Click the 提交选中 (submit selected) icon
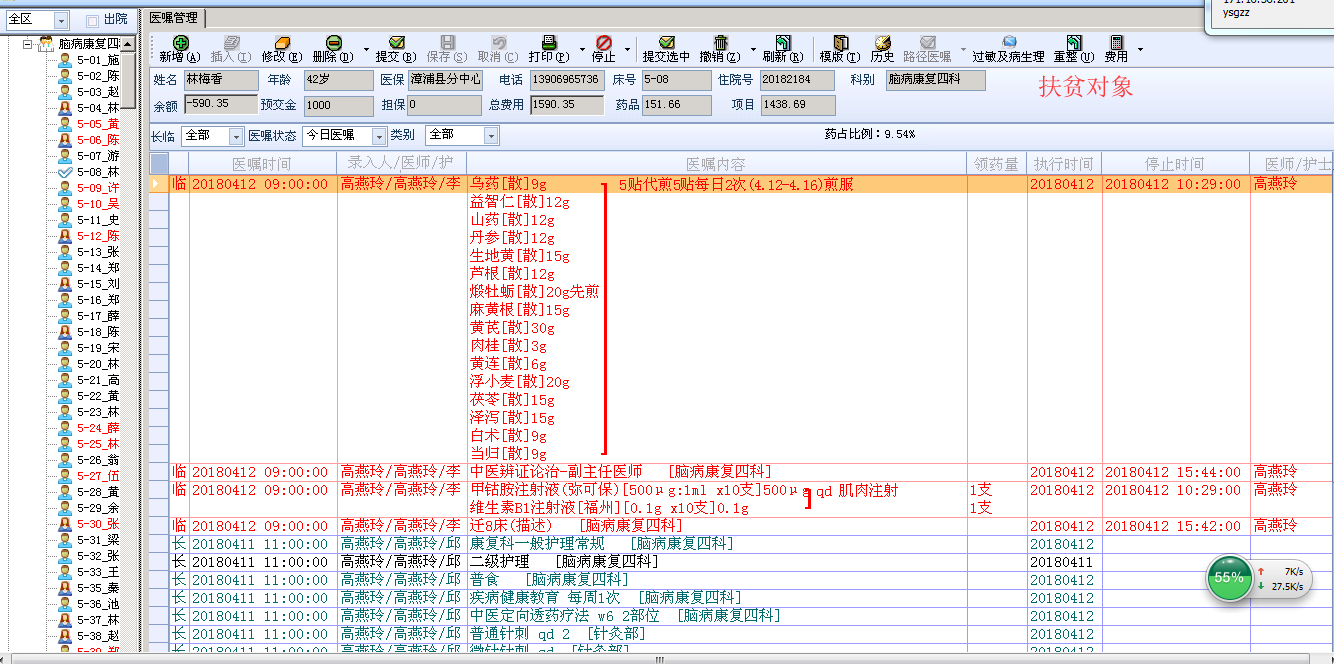This screenshot has width=1334, height=664. (666, 43)
